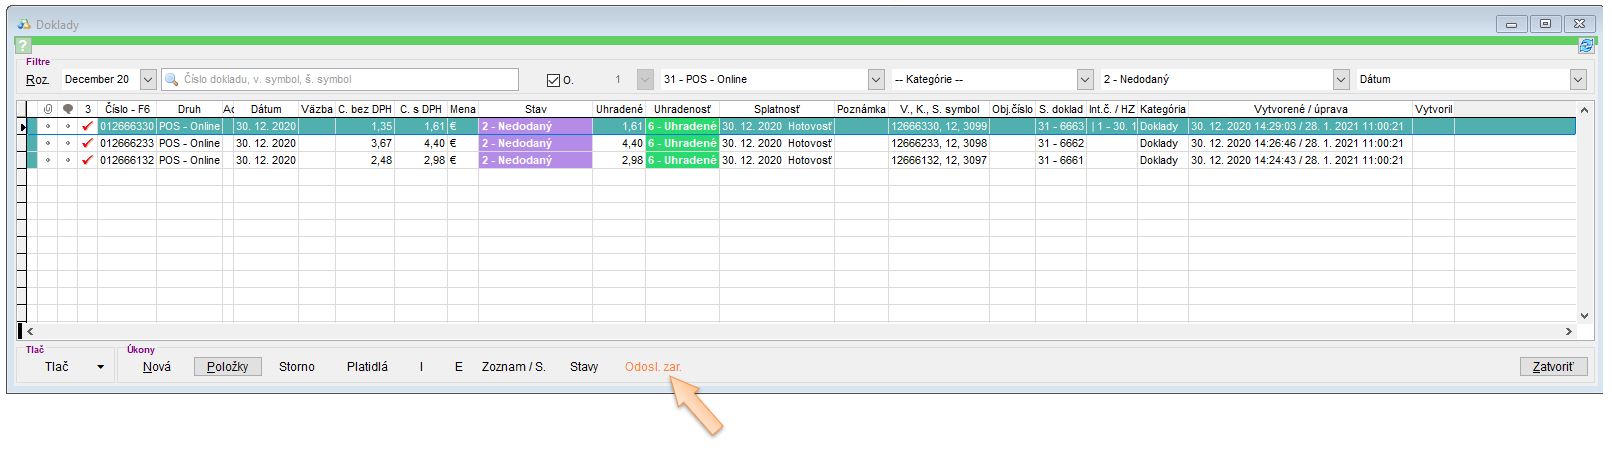Click the Storno action
Image resolution: width=1612 pixels, height=460 pixels.
296,367
